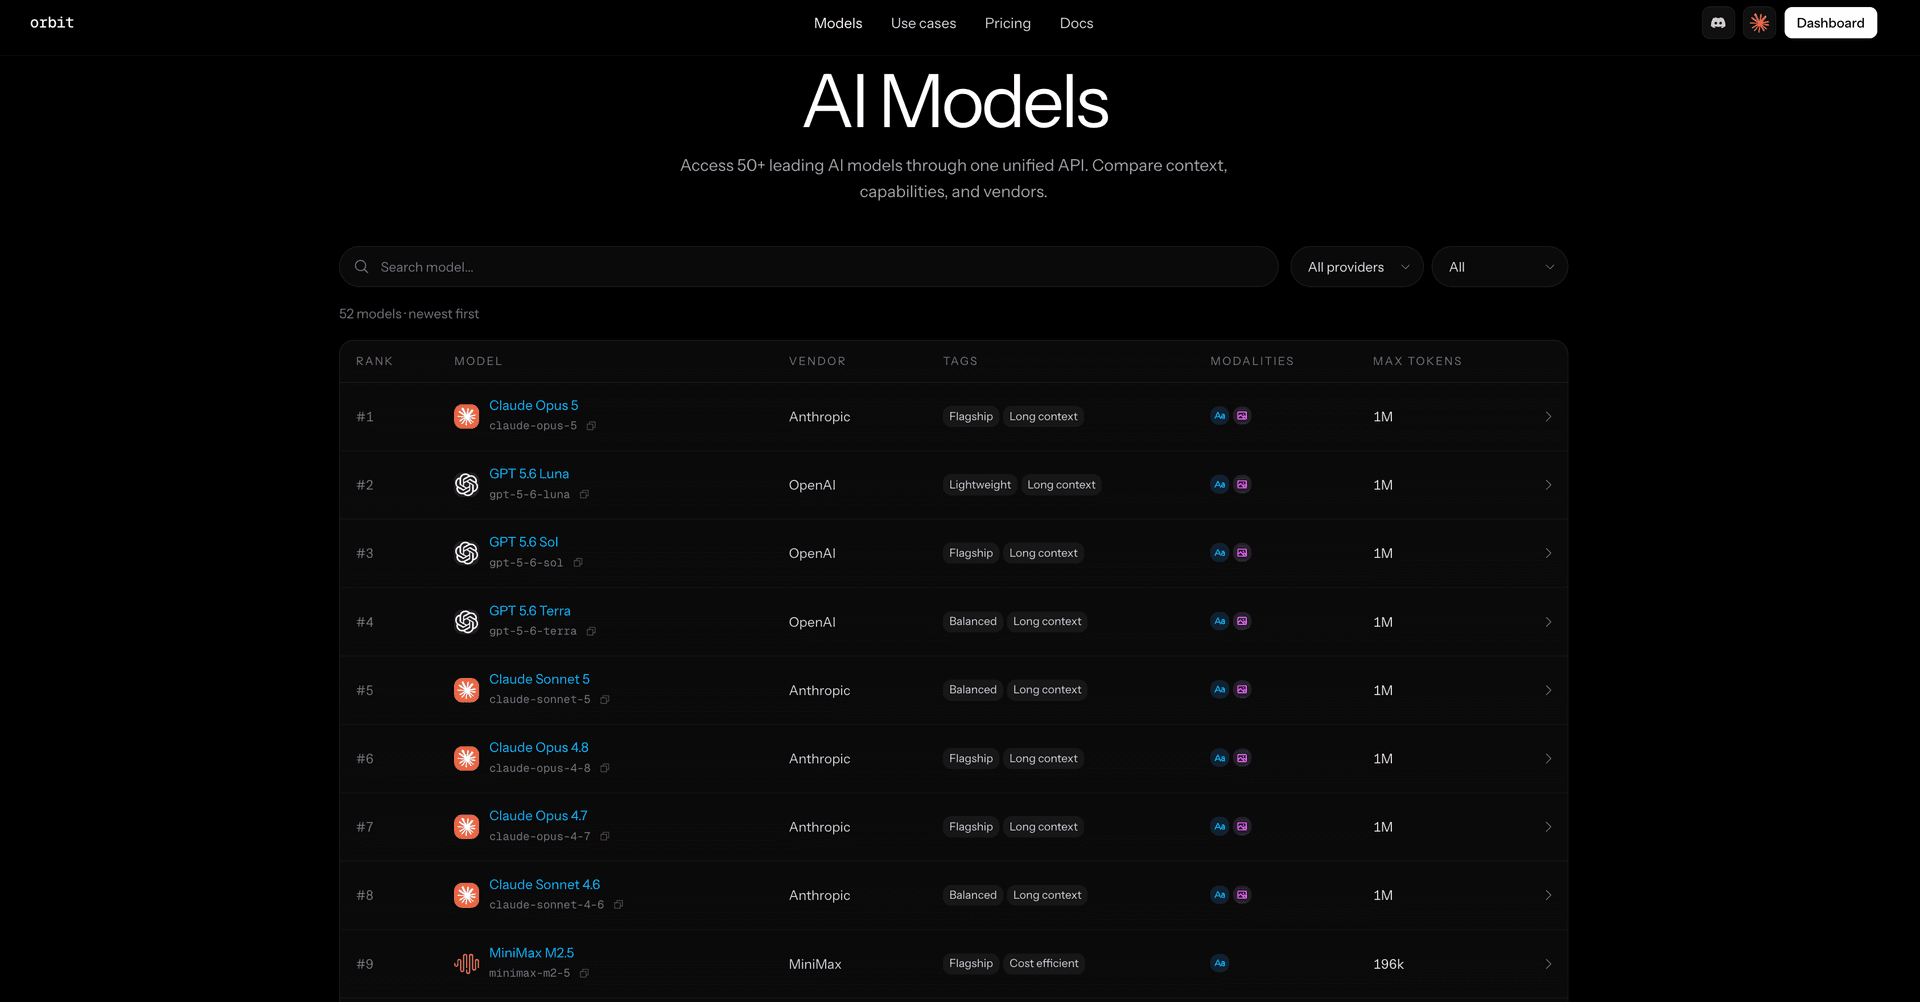
Task: Open the All providers dropdown
Action: (1357, 267)
